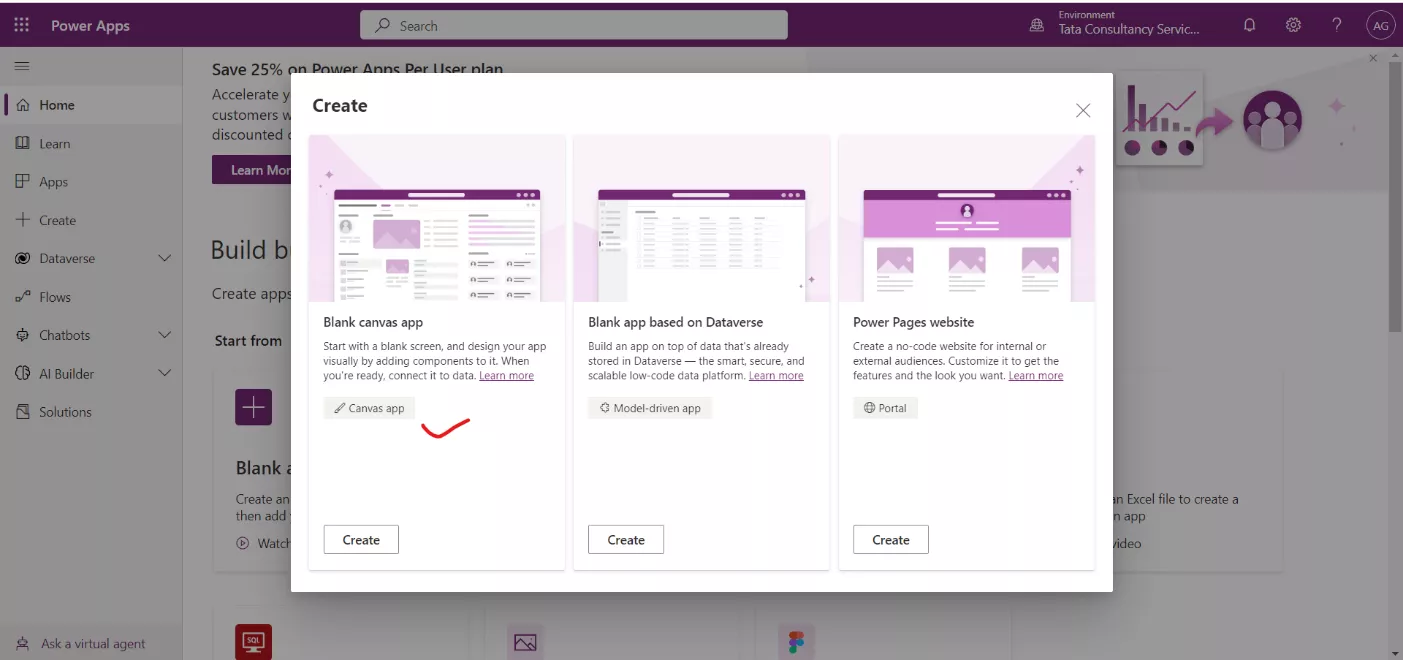Expand the Chatbots sidebar section
Image resolution: width=1403 pixels, height=660 pixels.
163,334
